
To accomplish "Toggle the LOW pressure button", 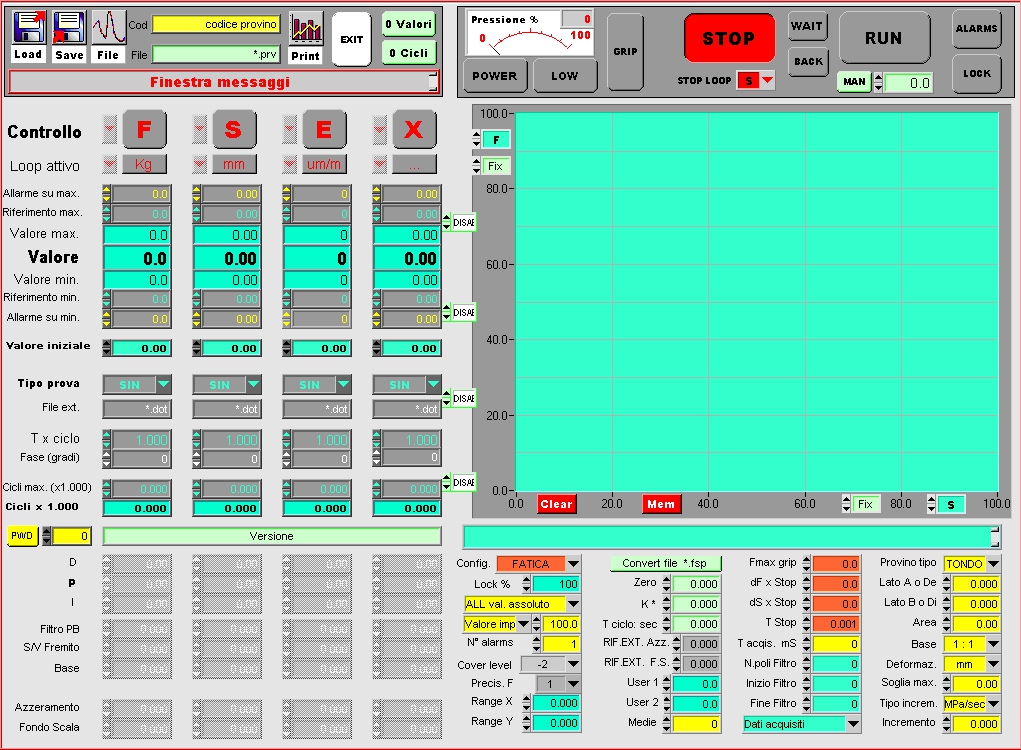I will [565, 76].
